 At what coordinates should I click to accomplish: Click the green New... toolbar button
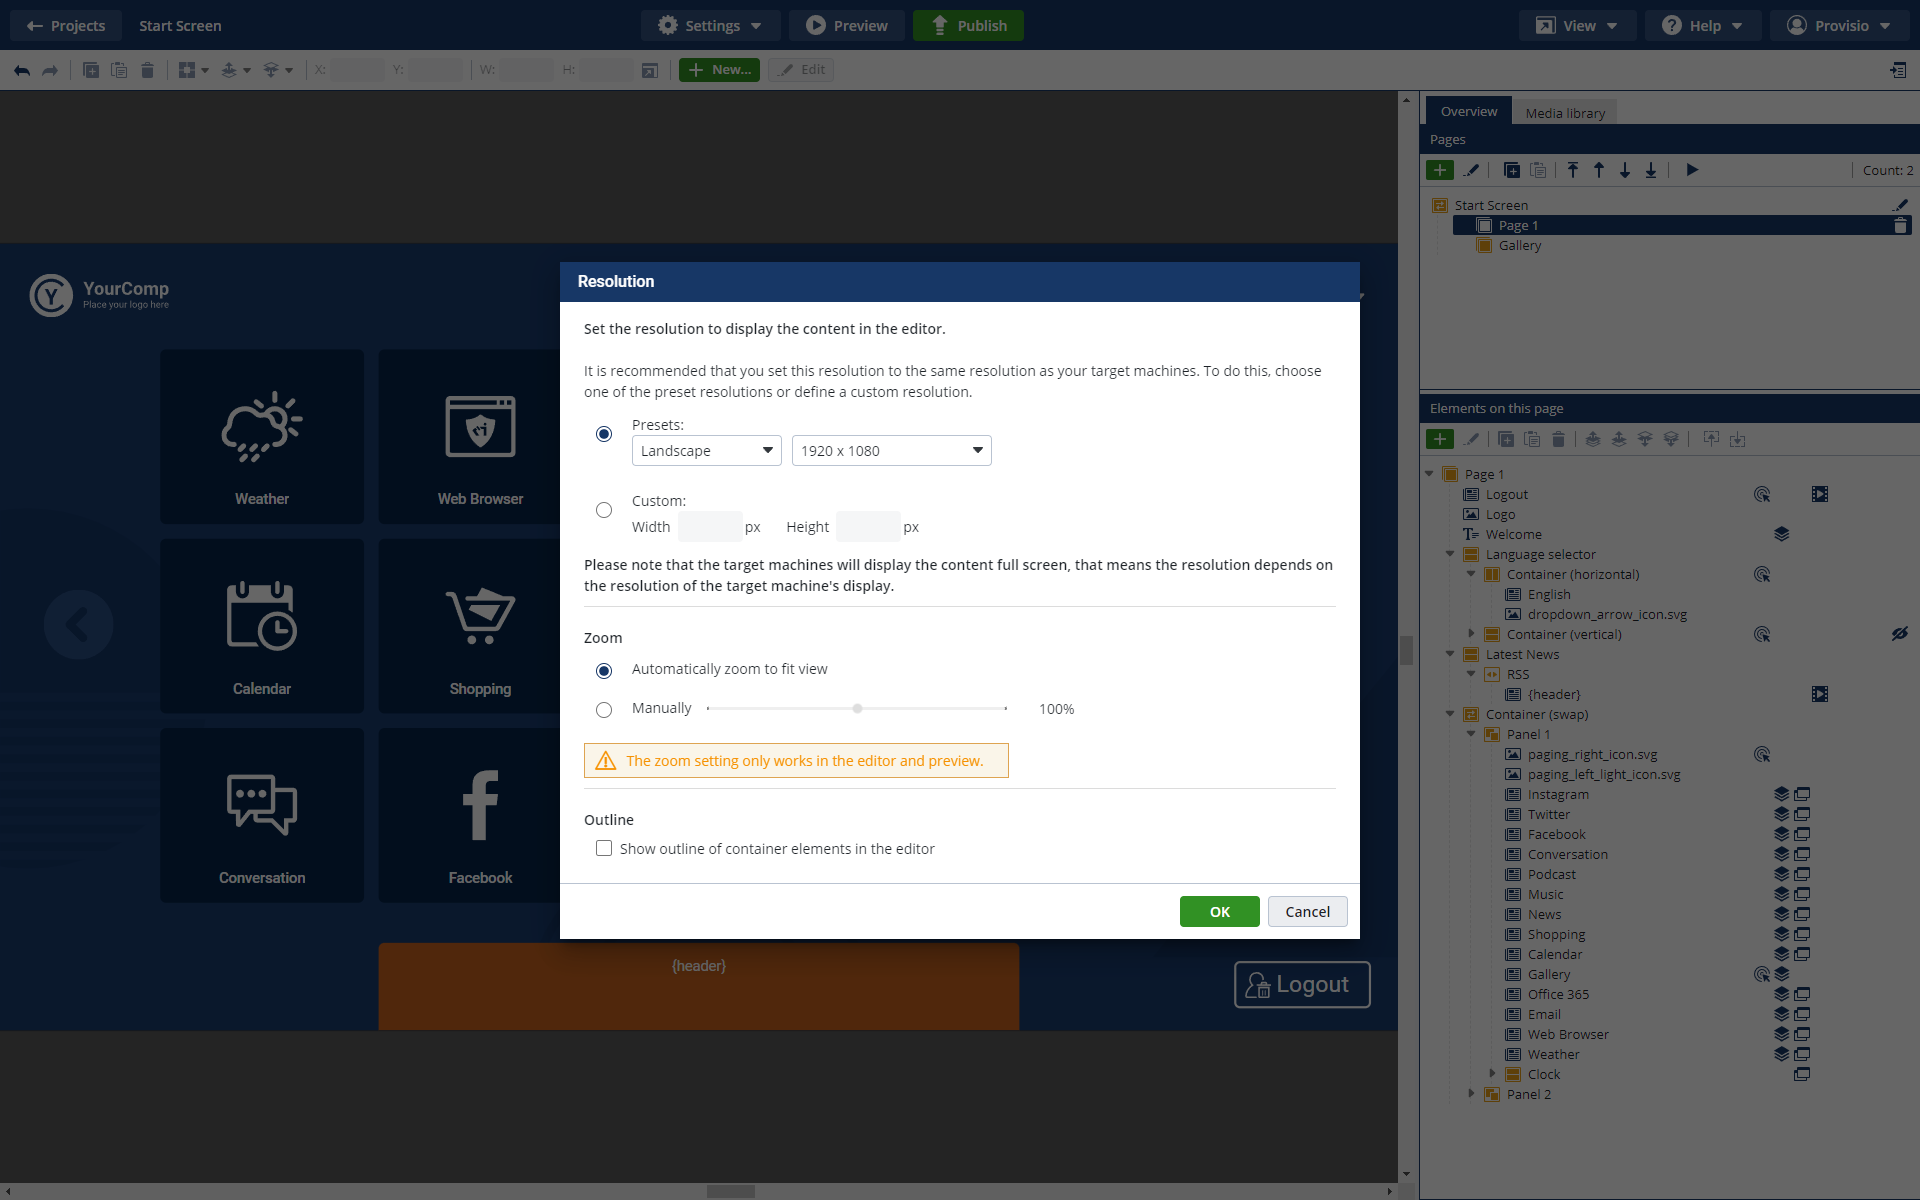[719, 69]
